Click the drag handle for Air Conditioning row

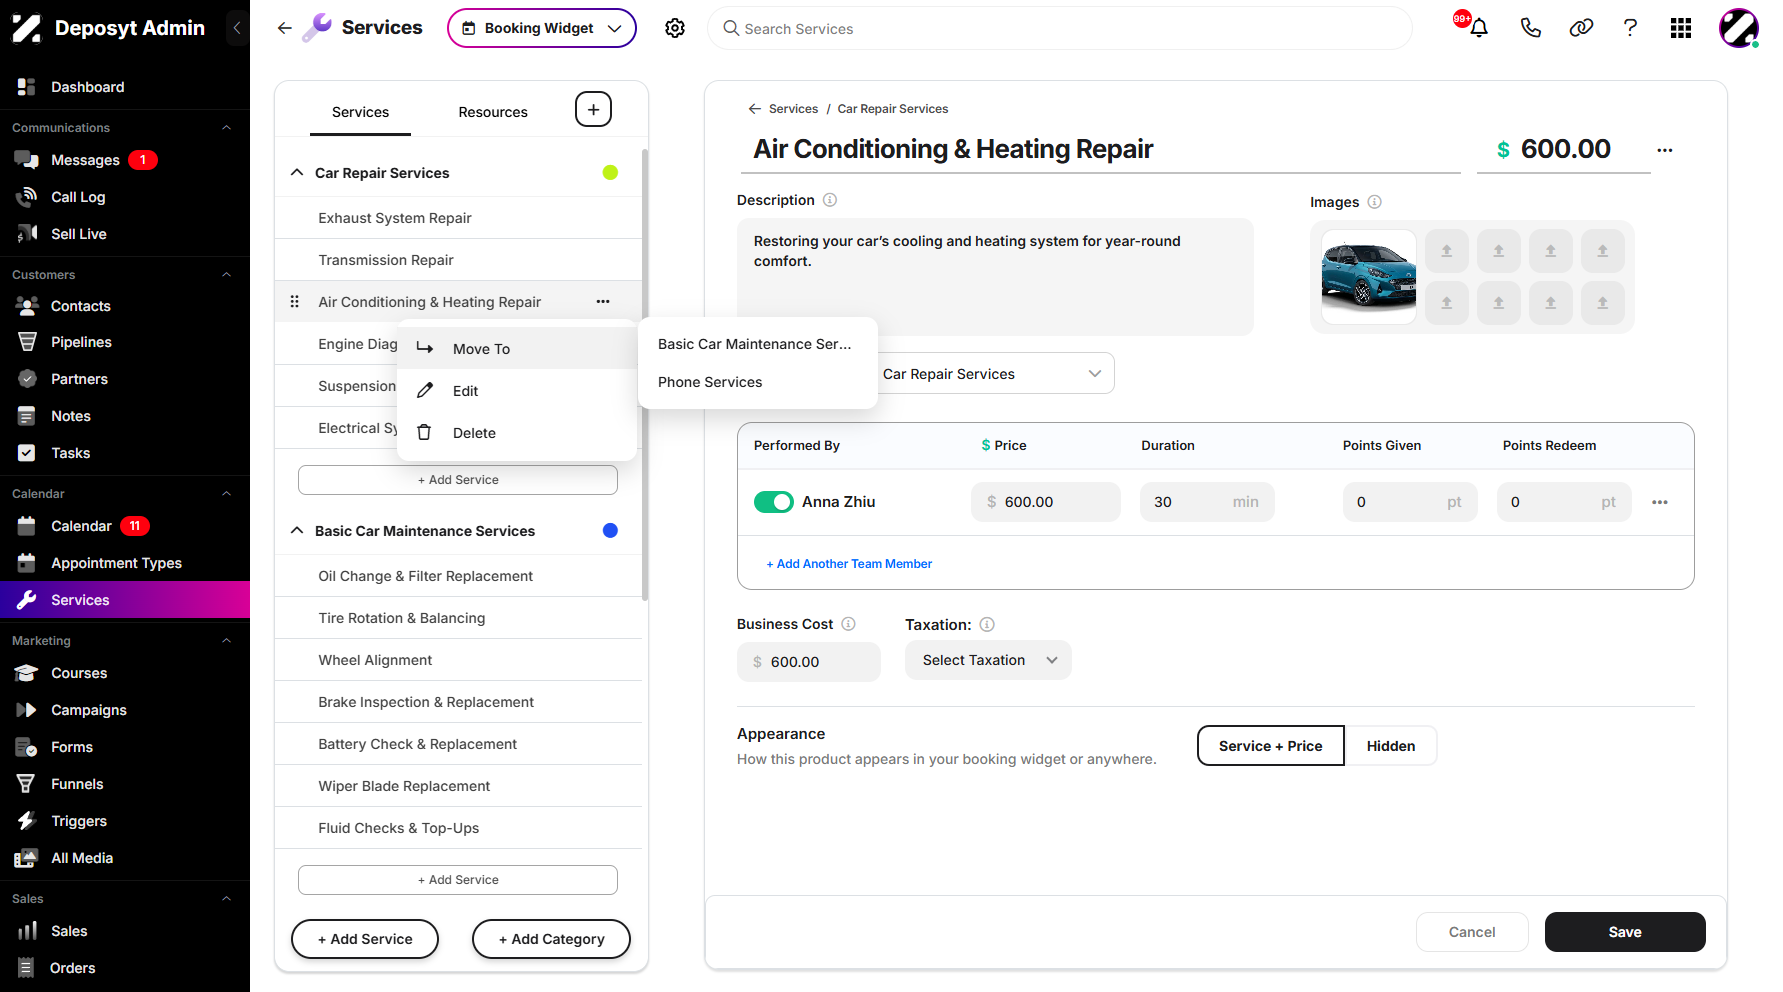click(x=294, y=301)
